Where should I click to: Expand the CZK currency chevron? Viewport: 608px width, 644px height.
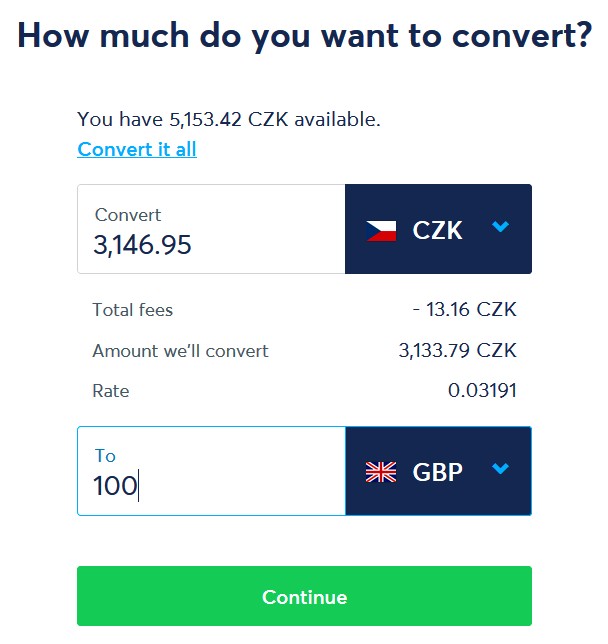point(500,226)
